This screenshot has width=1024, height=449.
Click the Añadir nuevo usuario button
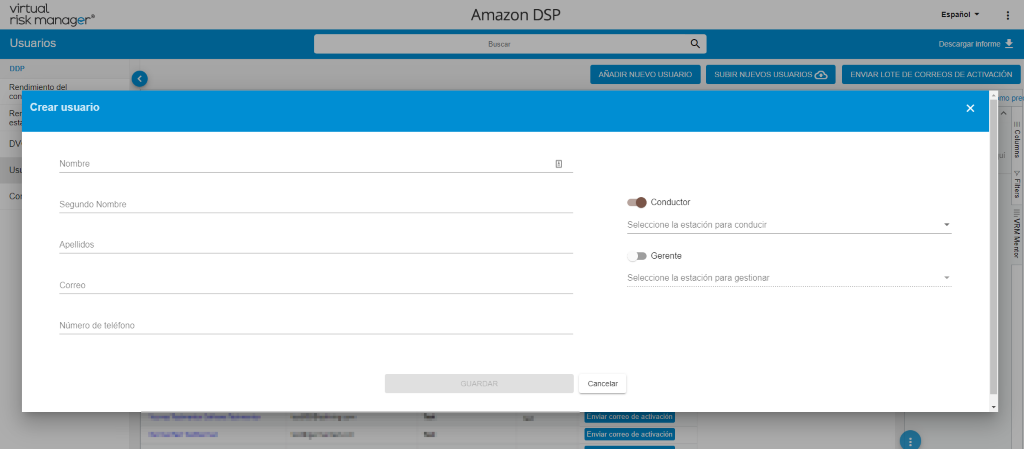tap(645, 74)
